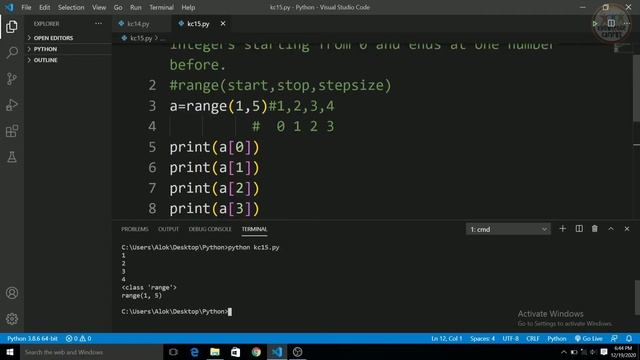The width and height of the screenshot is (640, 360).
Task: Kill the terminal with trash icon
Action: coord(595,229)
